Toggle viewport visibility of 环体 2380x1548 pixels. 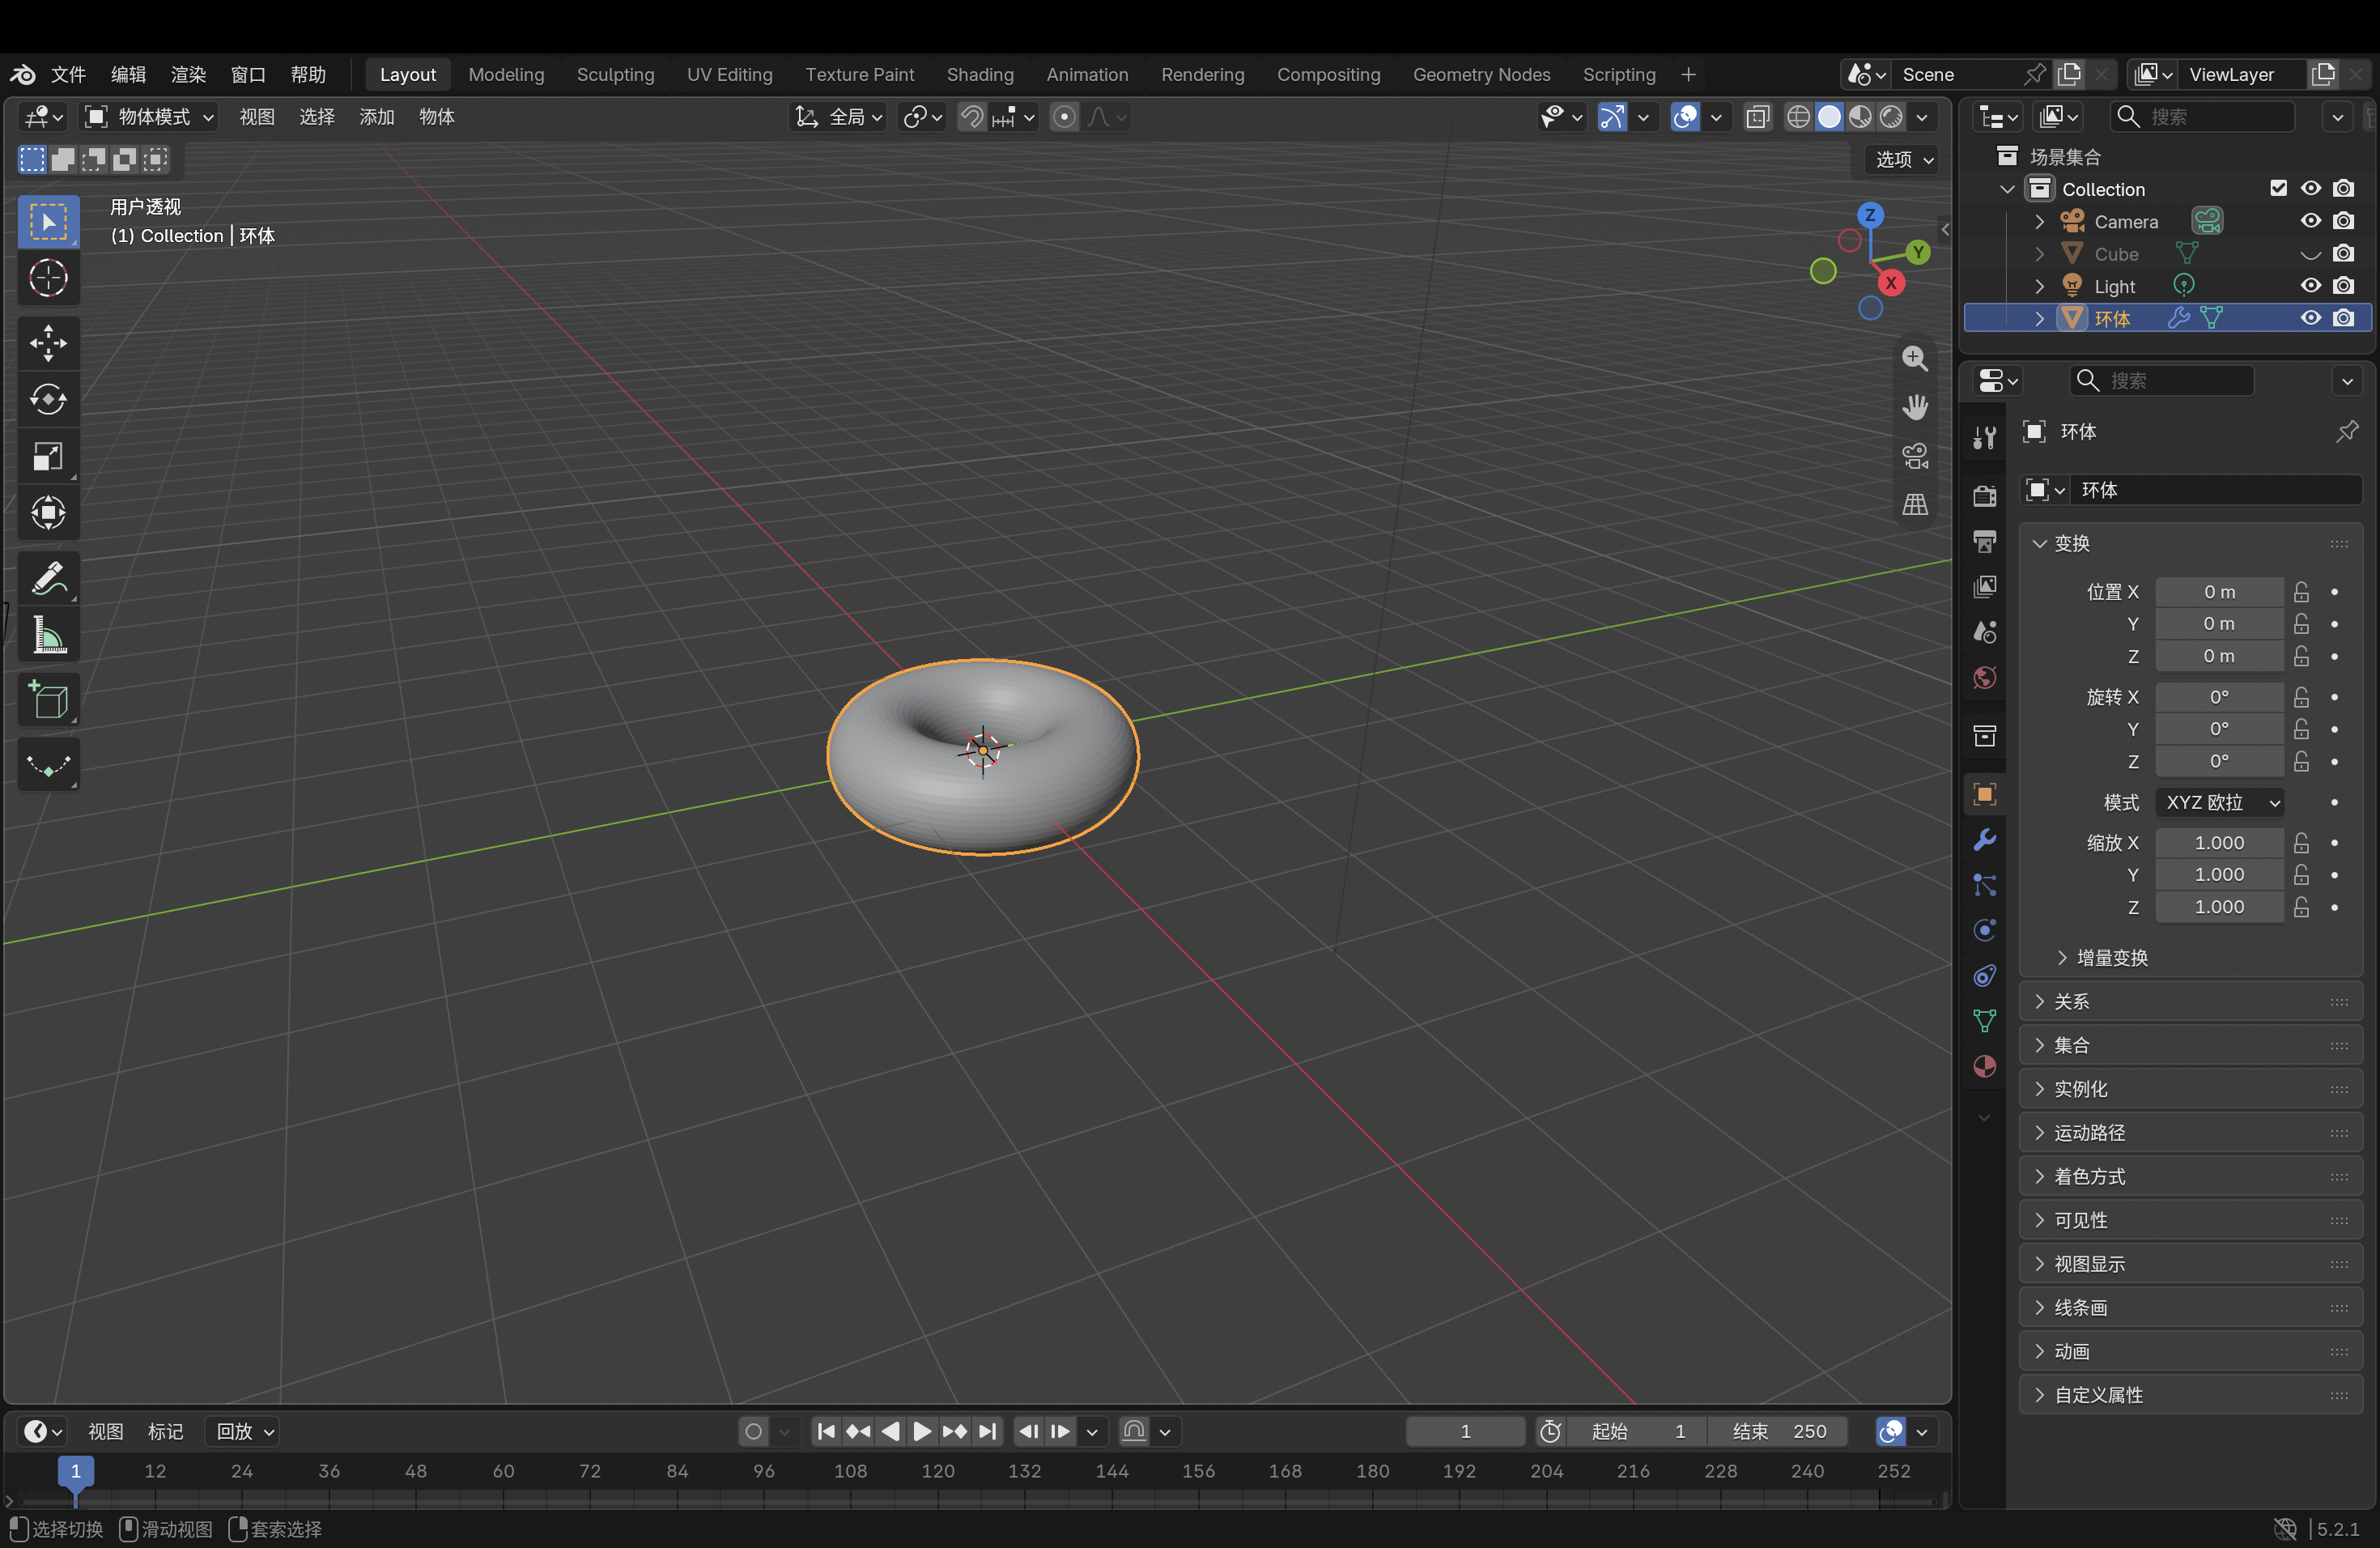pos(2311,318)
